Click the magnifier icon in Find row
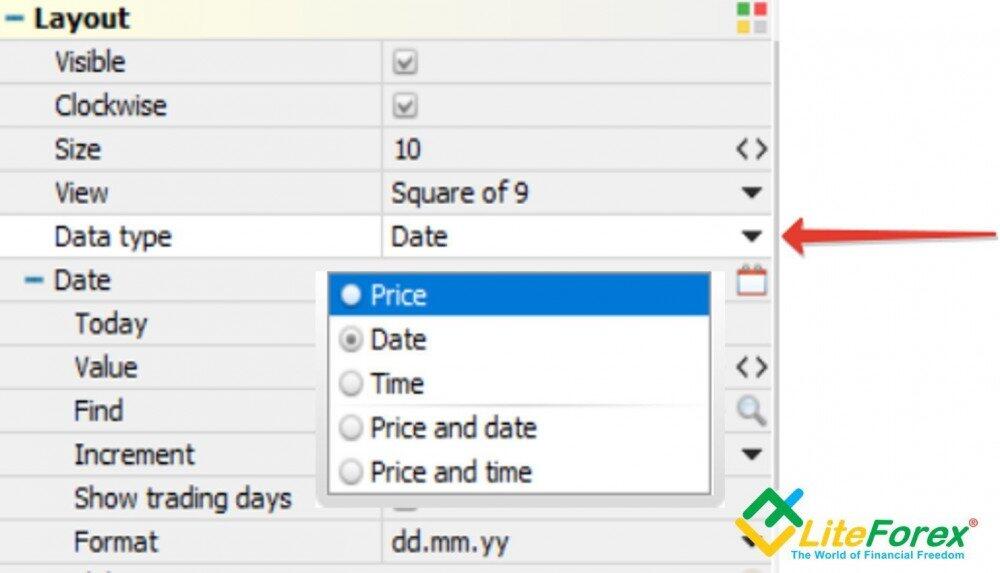The height and width of the screenshot is (573, 1000). pos(751,410)
